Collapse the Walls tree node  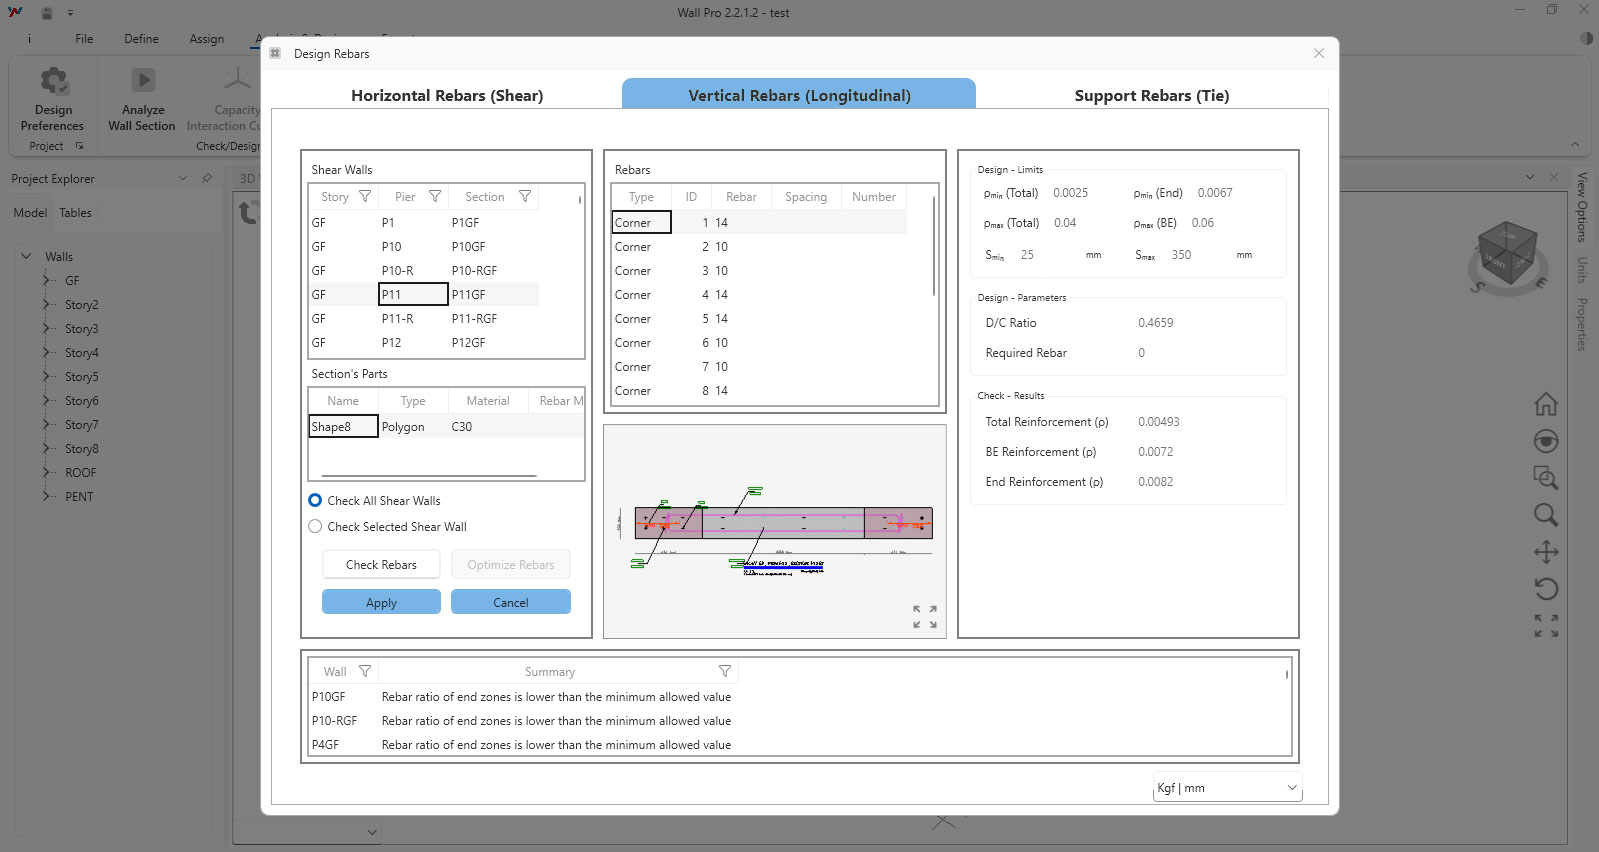tap(27, 257)
